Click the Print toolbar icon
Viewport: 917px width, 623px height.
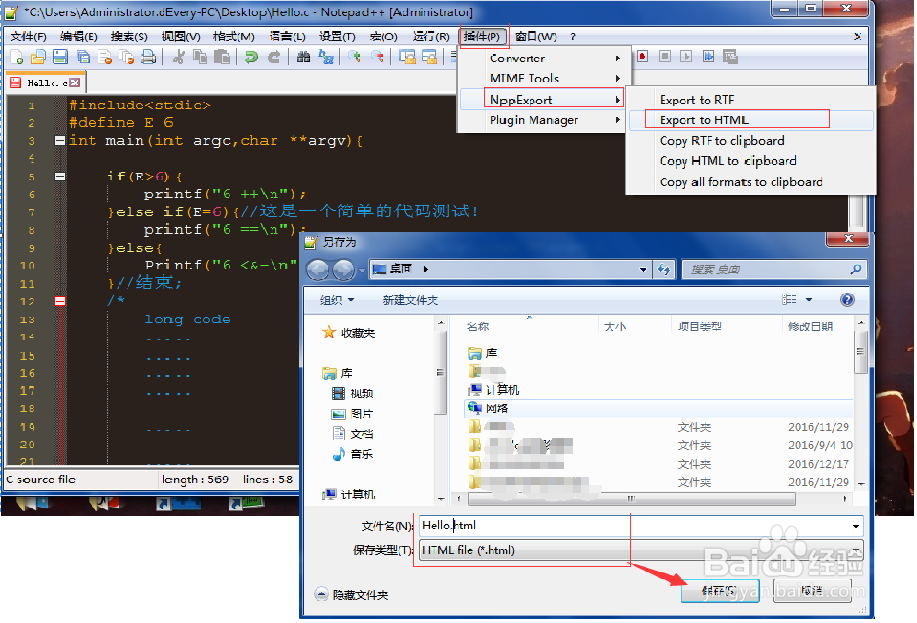[x=149, y=57]
